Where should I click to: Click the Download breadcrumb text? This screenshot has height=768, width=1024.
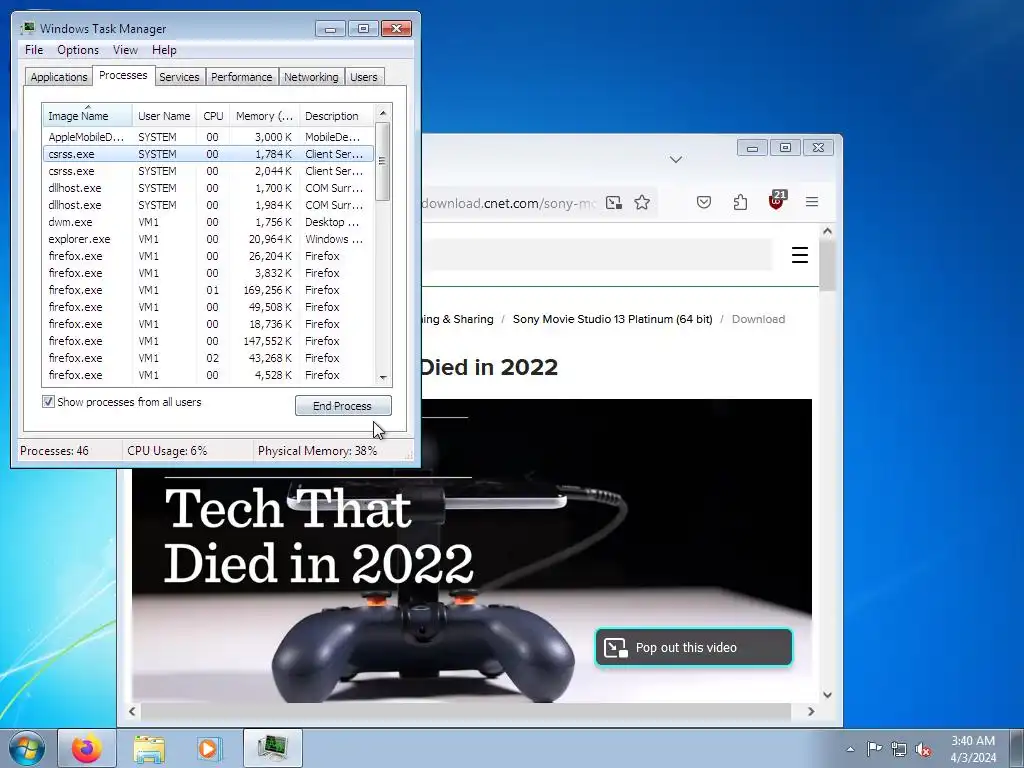758,319
